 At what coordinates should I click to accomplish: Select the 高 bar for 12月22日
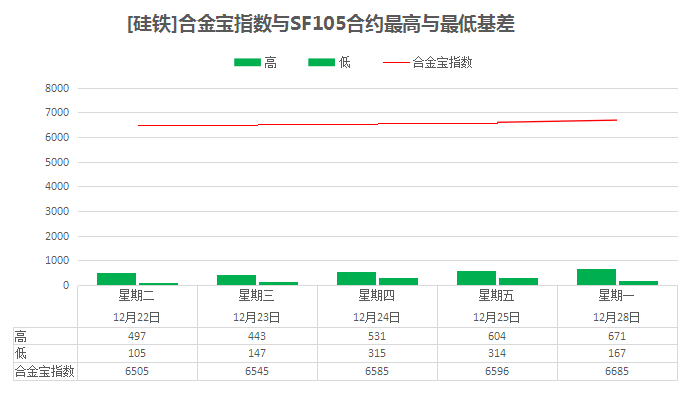point(116,279)
